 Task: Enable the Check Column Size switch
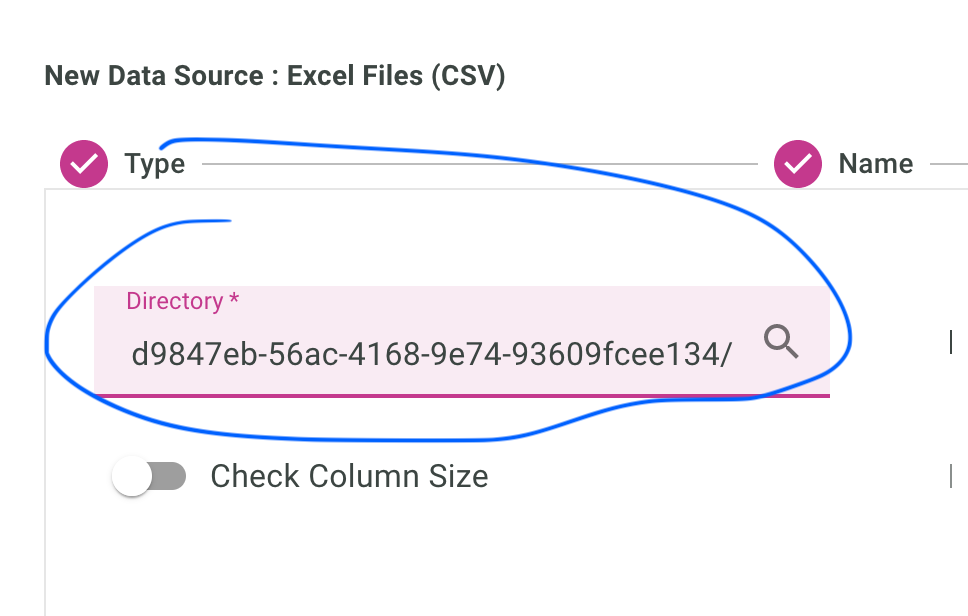(x=148, y=477)
